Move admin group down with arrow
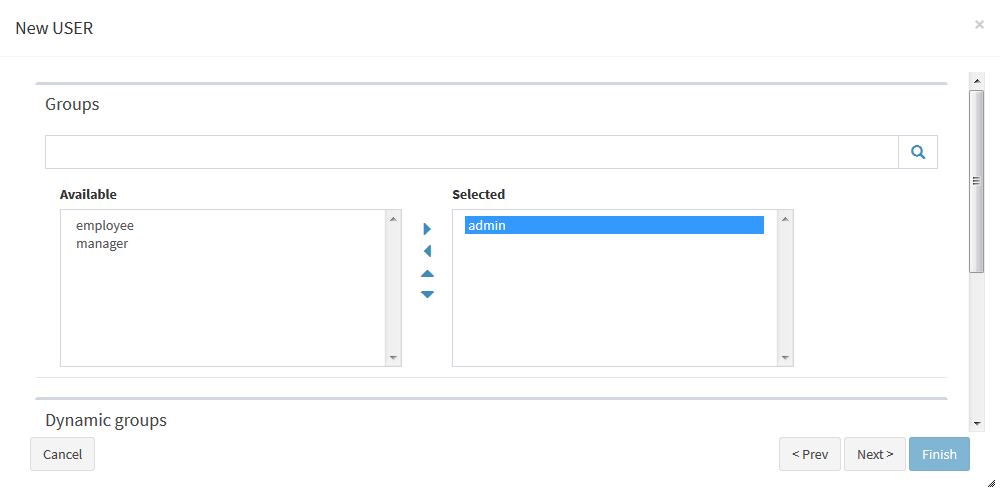The image size is (1000, 492). 427,294
